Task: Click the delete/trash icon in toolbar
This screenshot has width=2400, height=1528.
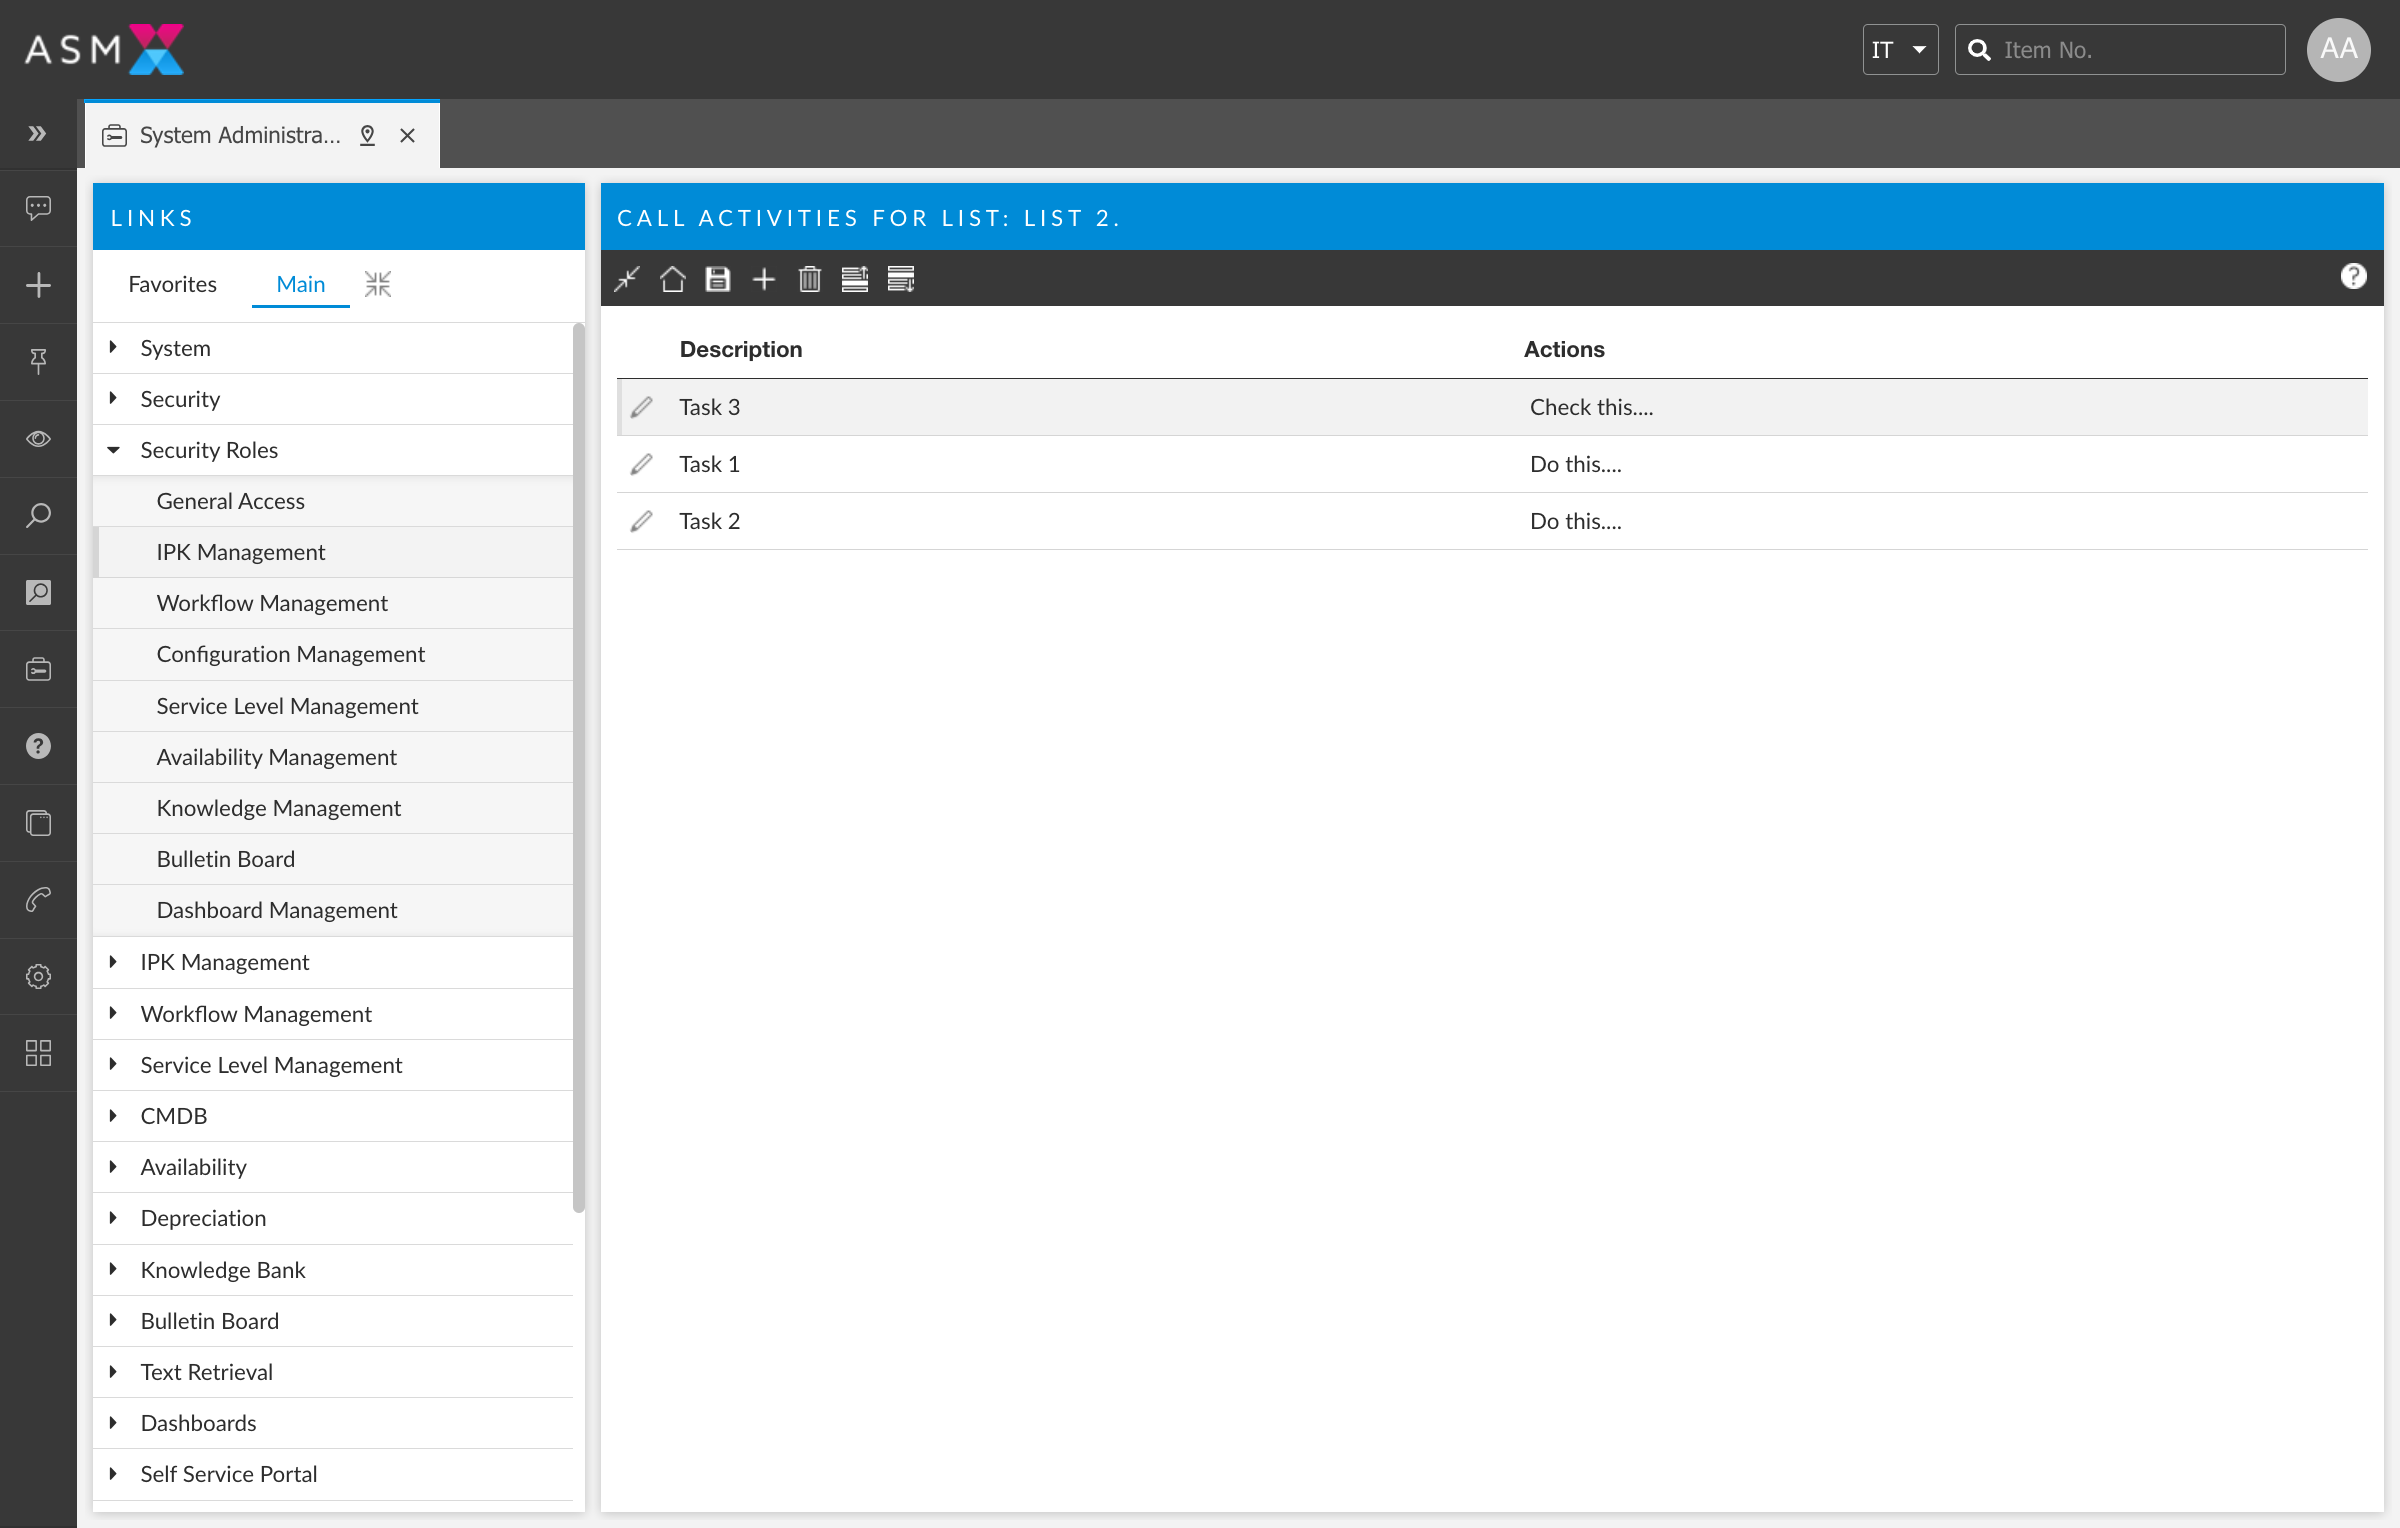Action: pos(808,278)
